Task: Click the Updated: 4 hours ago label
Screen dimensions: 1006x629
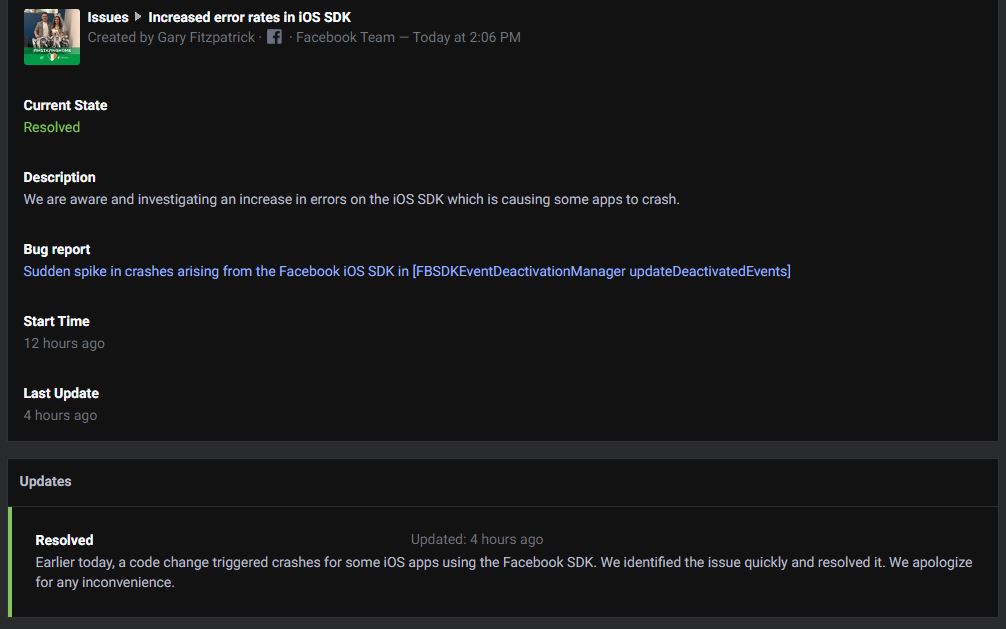Action: click(x=477, y=539)
